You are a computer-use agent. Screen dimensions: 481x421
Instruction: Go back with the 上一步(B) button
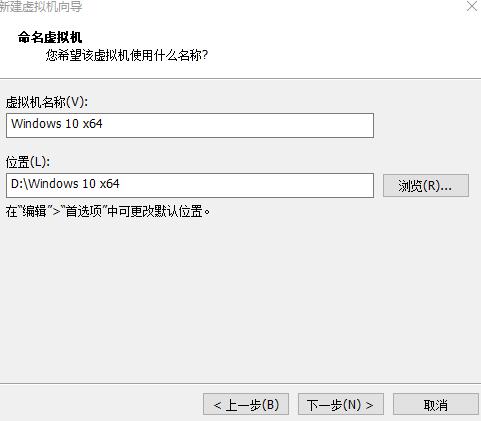[246, 404]
